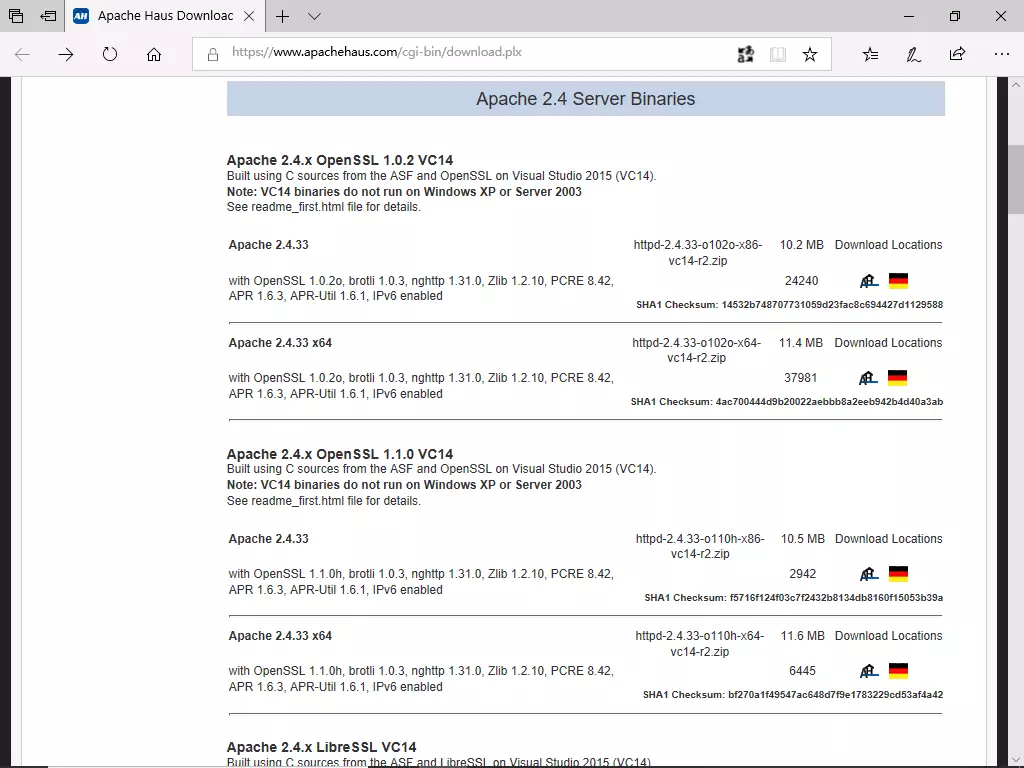
Task: Click download count 6445
Action: (803, 671)
